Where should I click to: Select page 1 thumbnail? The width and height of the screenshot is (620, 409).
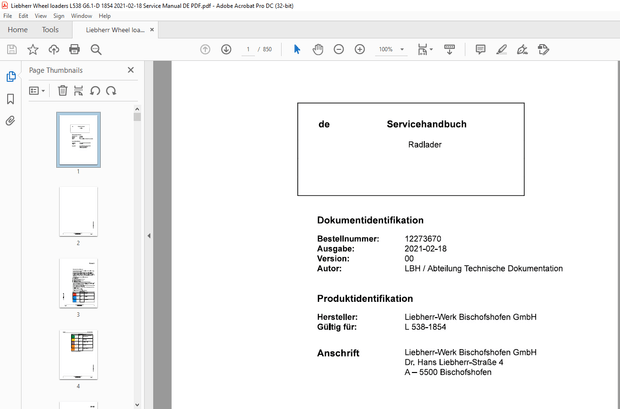[78, 140]
